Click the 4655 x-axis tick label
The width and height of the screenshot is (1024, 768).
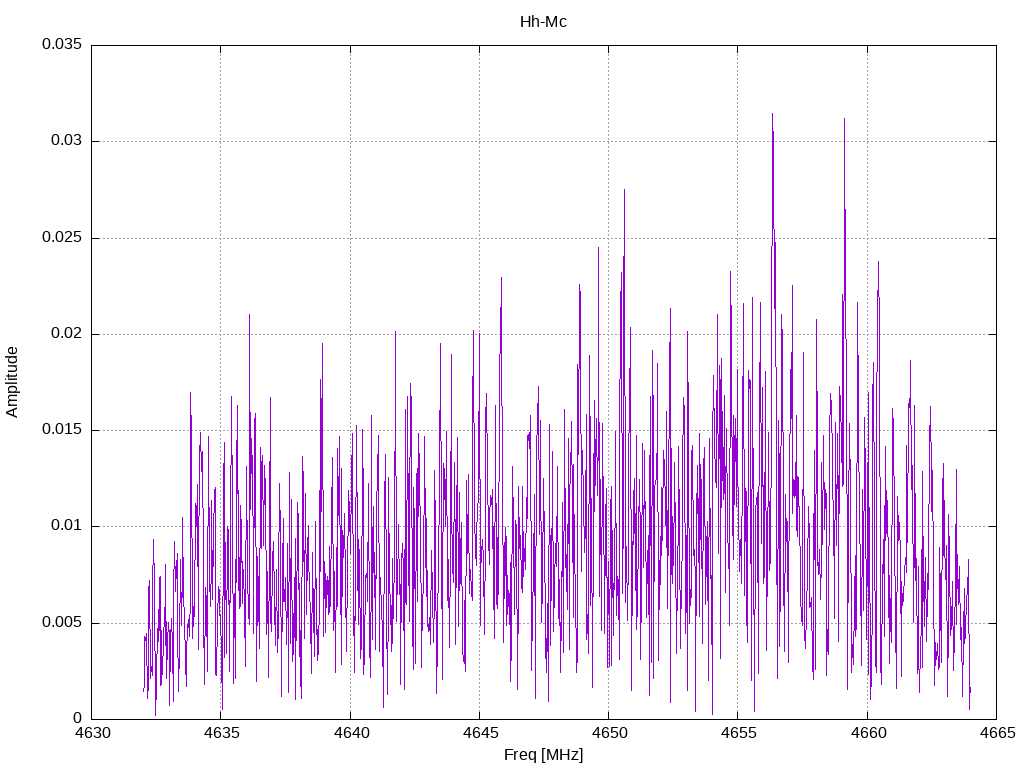pyautogui.click(x=737, y=733)
